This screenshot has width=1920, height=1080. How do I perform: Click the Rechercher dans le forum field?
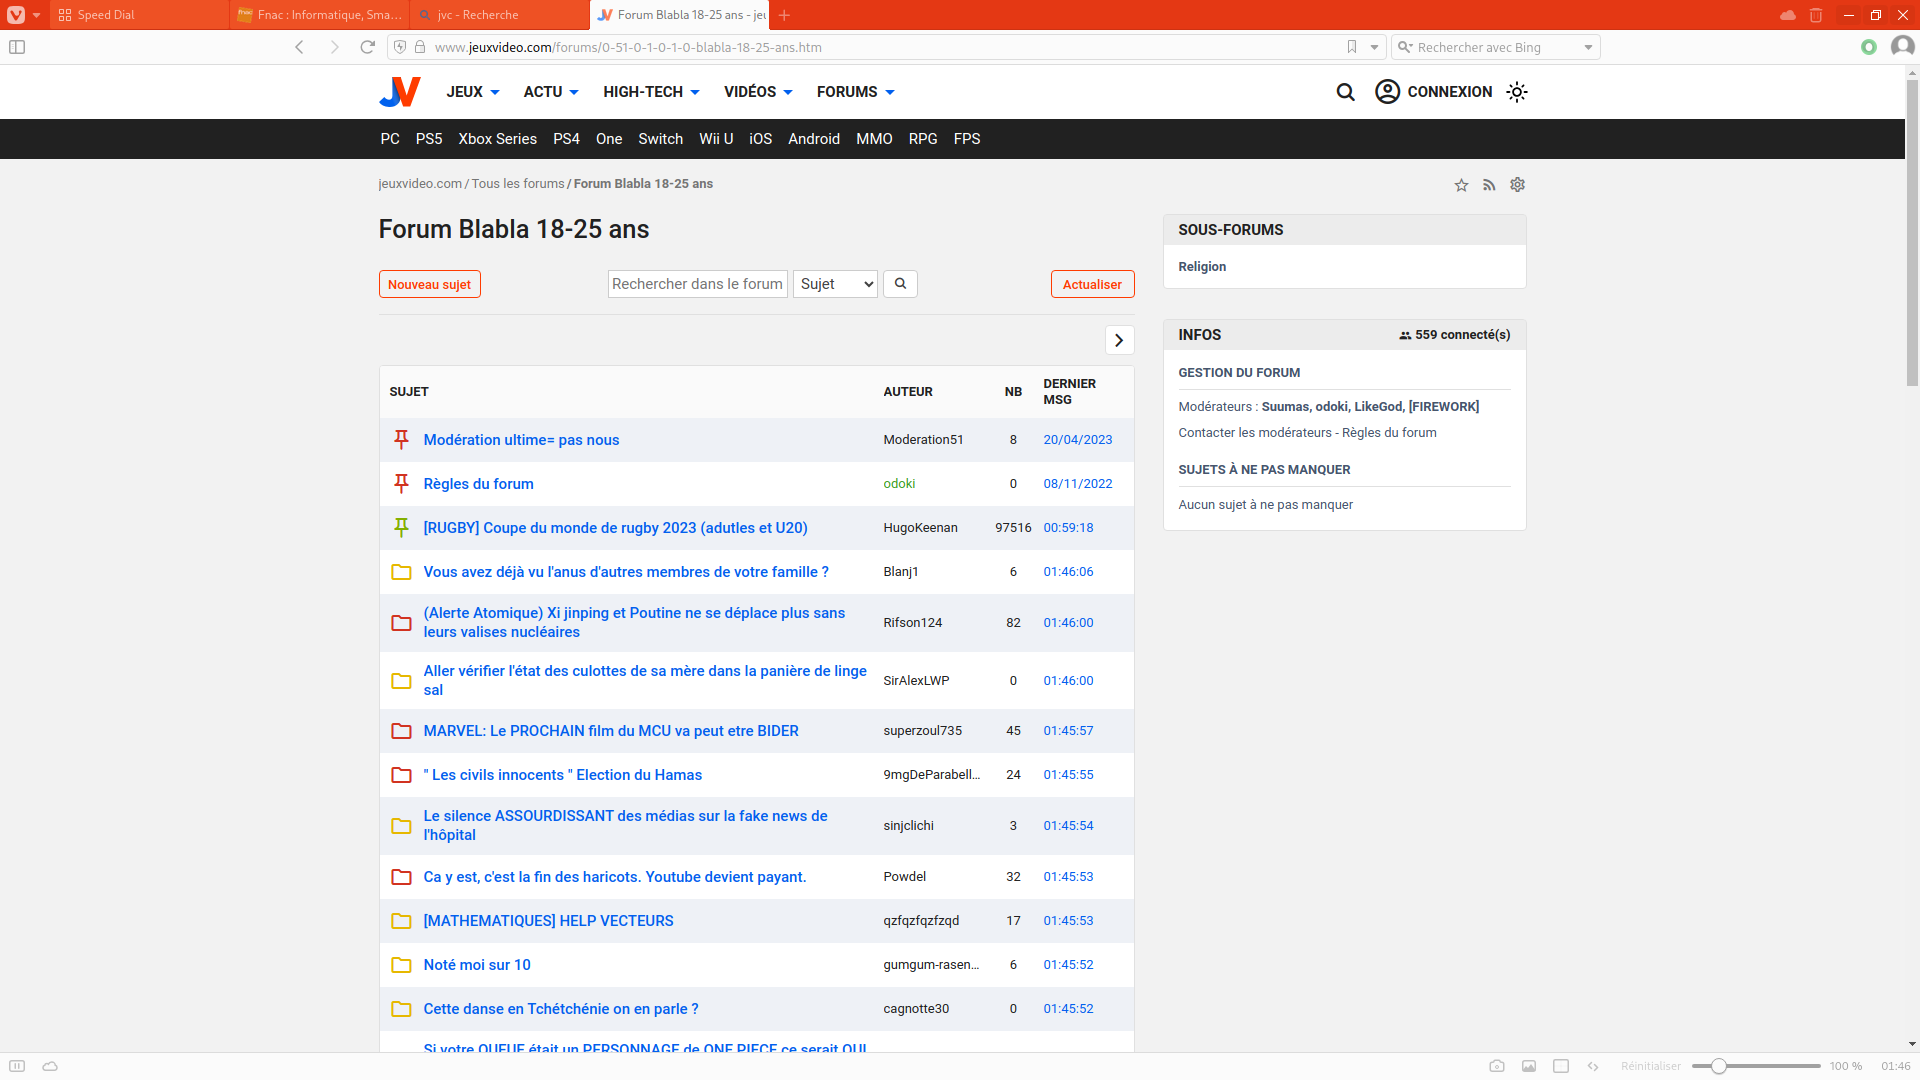pyautogui.click(x=697, y=284)
